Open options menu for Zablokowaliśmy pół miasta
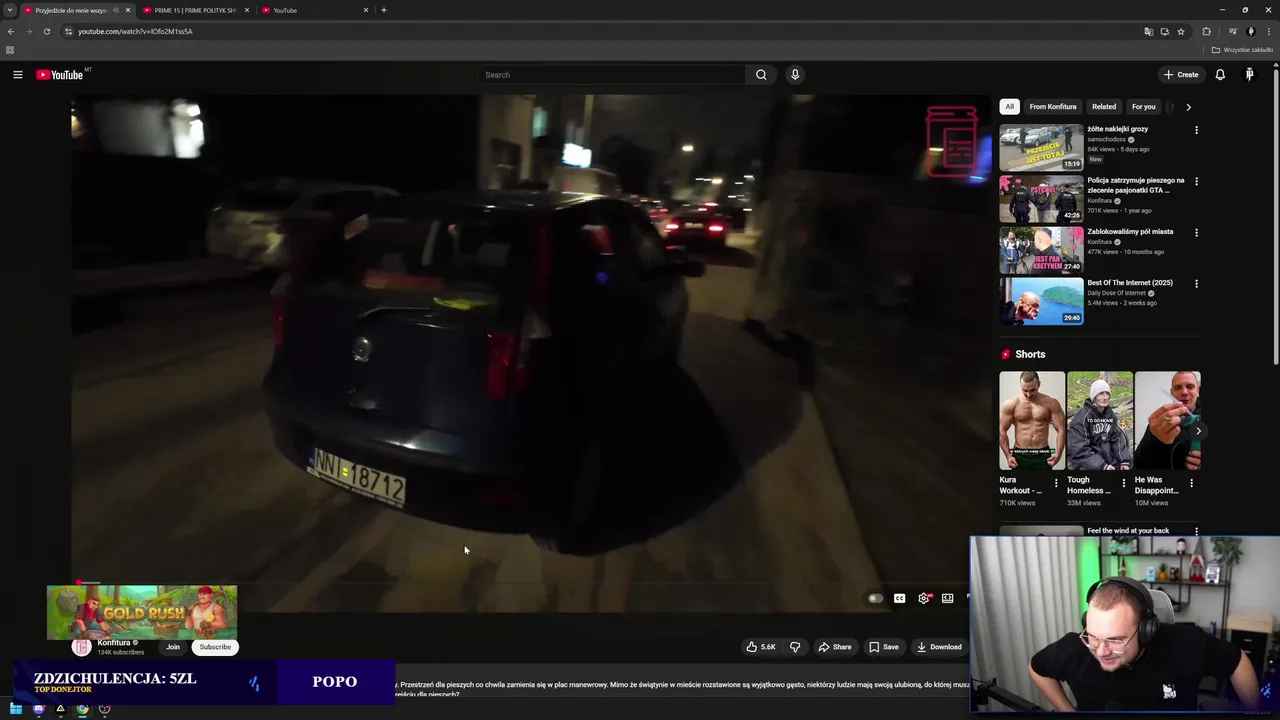This screenshot has width=1280, height=720. click(x=1196, y=233)
